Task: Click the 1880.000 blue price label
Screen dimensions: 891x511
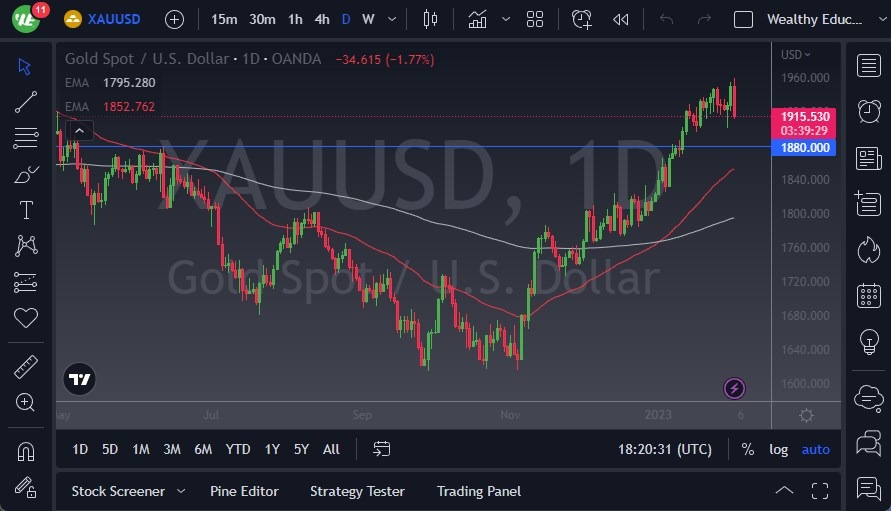Action: [805, 147]
